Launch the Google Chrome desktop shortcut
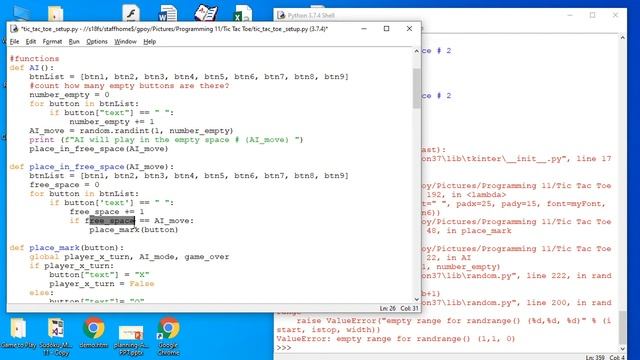This screenshot has height=360, width=640. pos(169,336)
